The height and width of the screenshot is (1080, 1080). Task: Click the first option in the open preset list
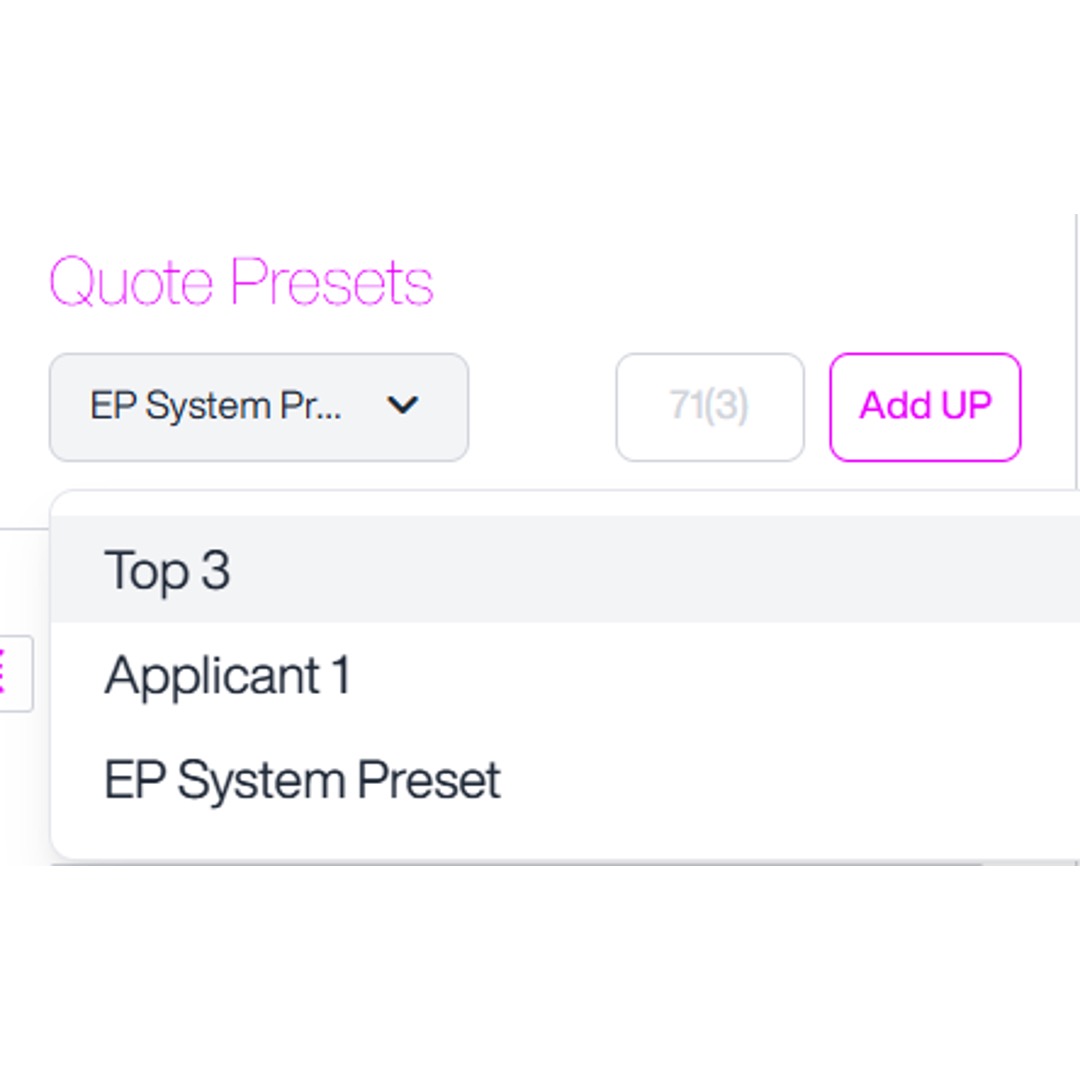pyautogui.click(x=168, y=570)
